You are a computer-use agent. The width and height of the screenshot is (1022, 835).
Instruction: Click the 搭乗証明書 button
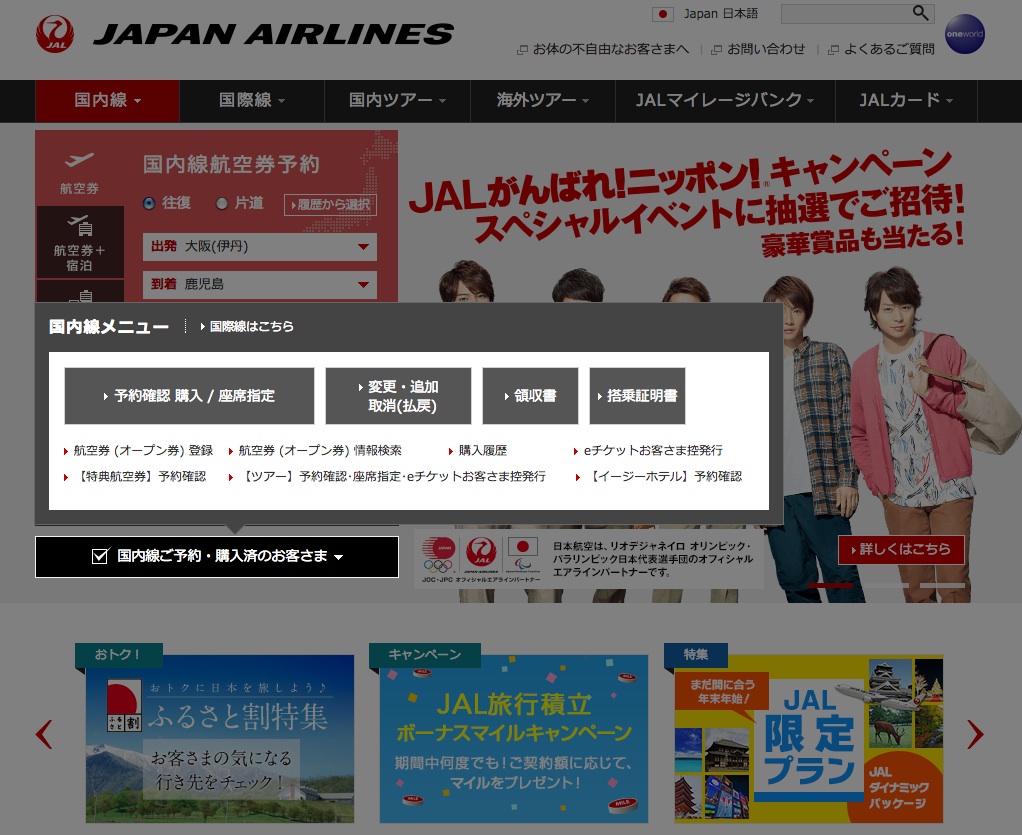[637, 396]
